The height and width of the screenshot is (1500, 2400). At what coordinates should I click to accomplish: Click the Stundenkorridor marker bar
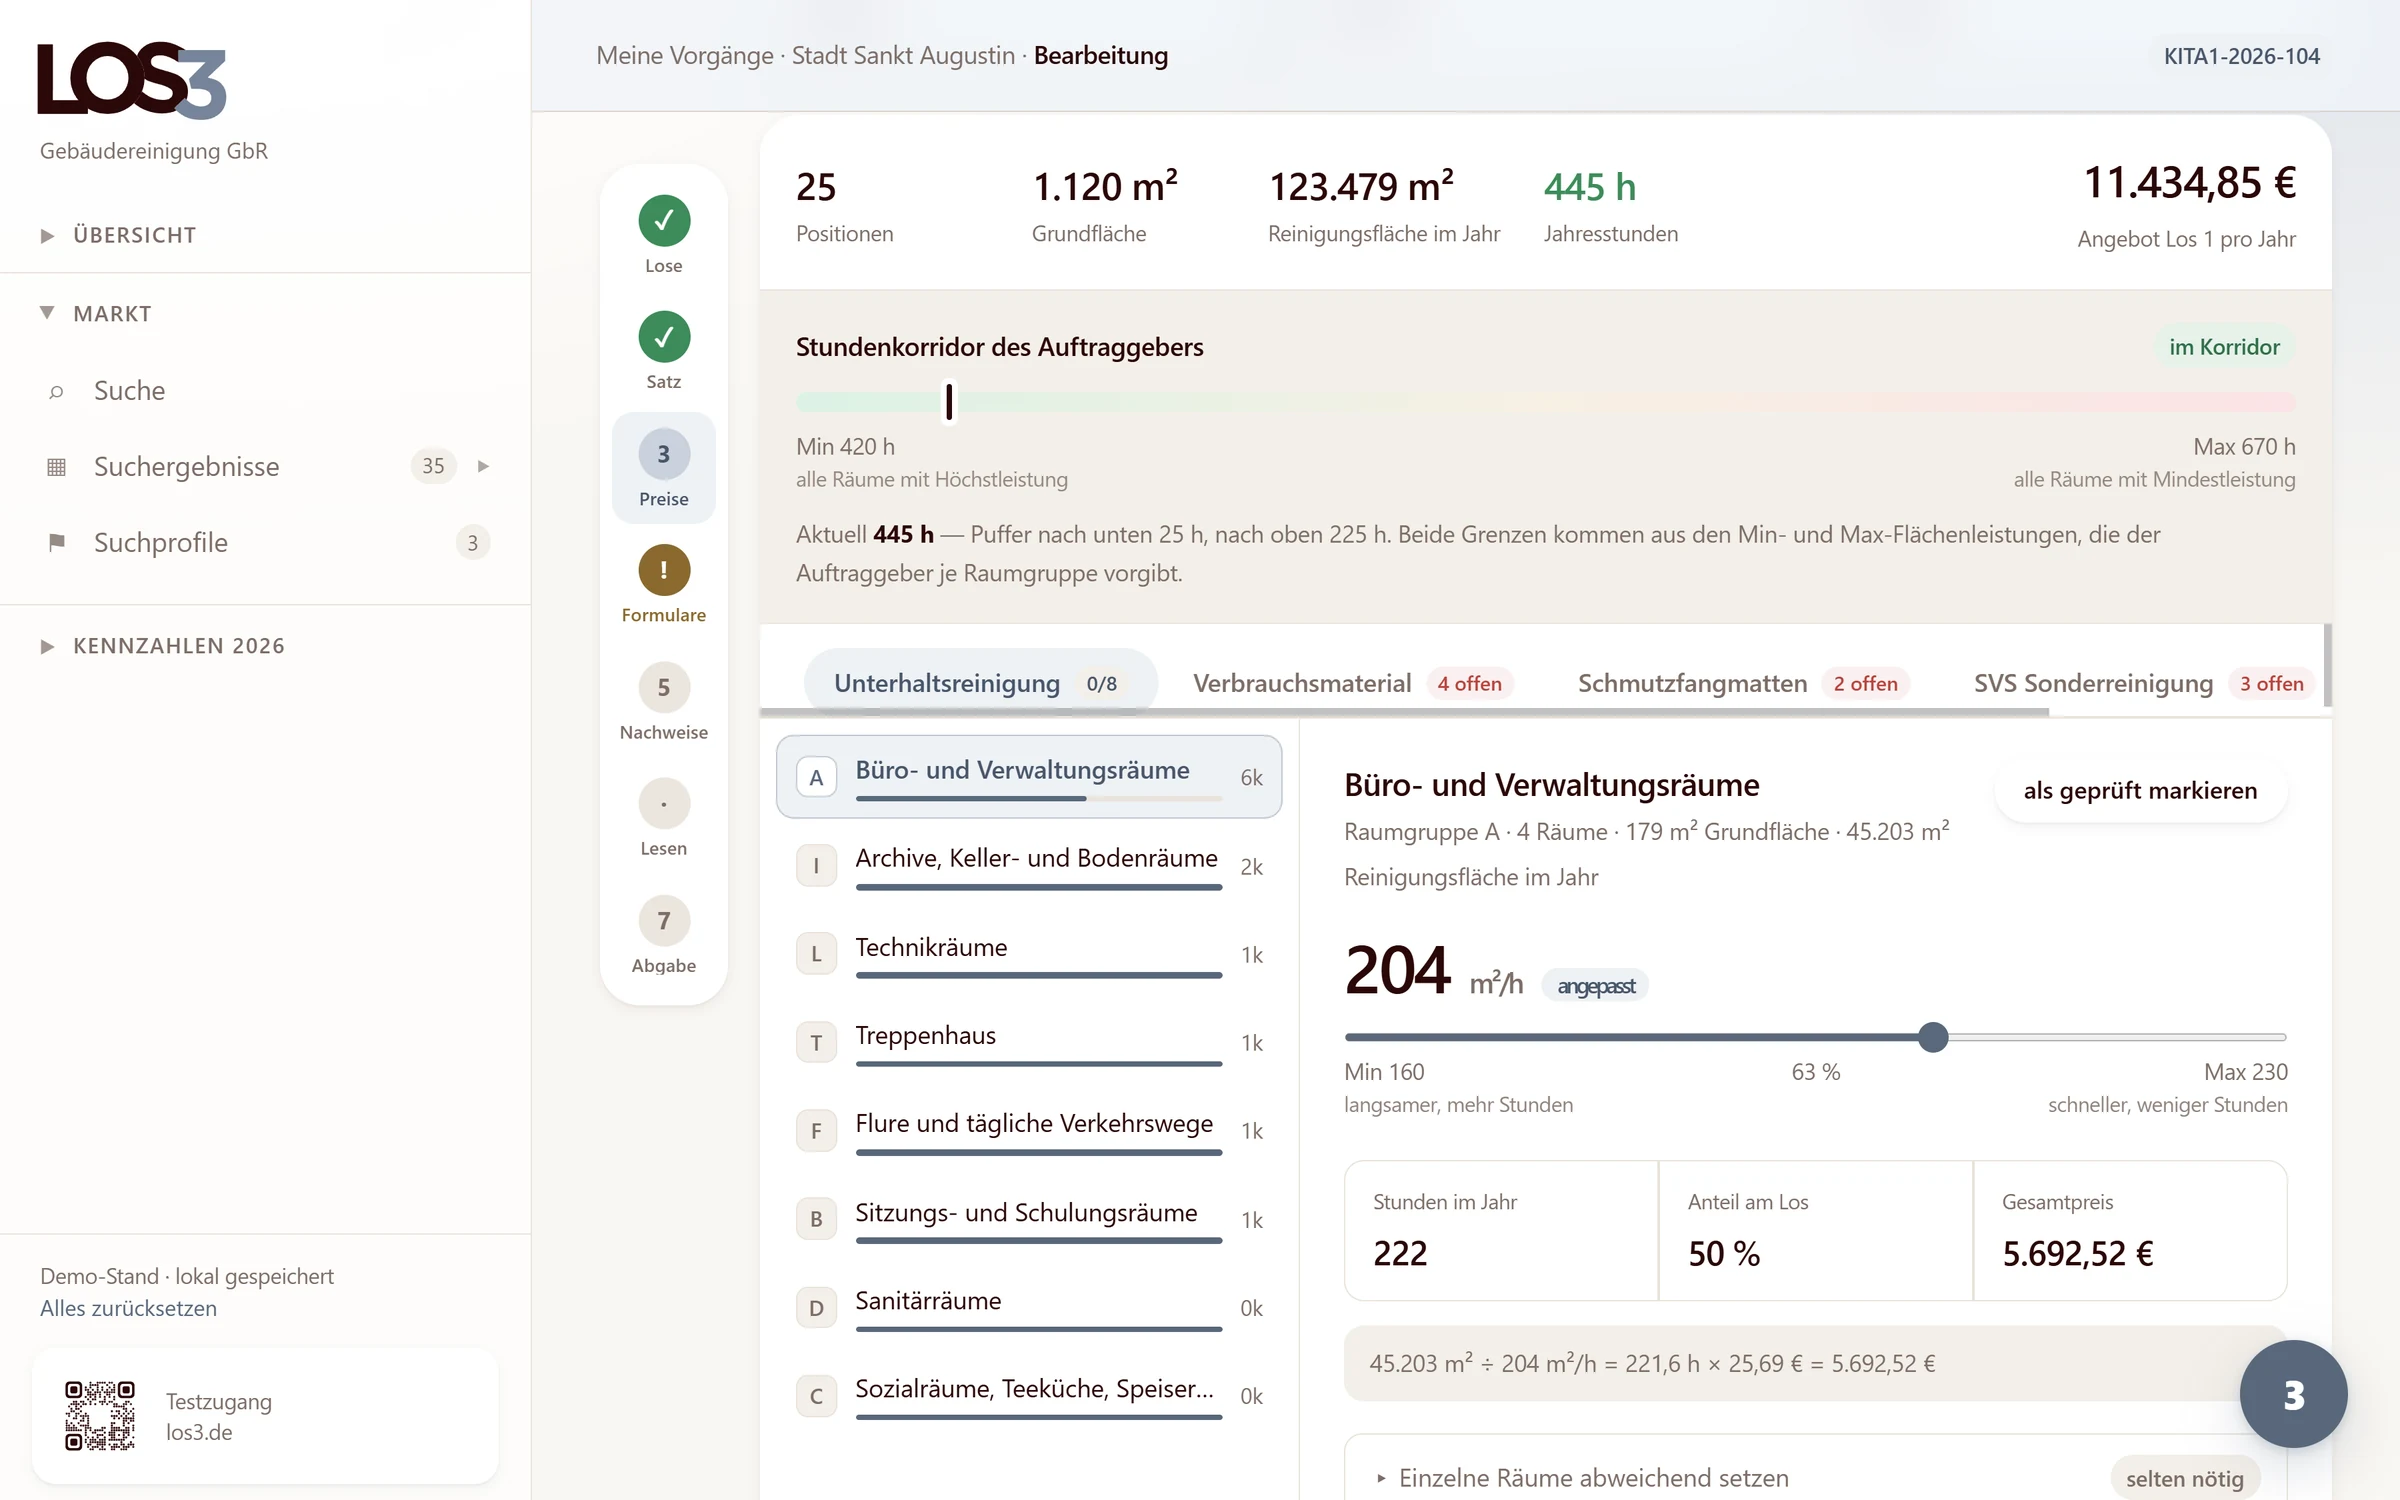point(949,402)
